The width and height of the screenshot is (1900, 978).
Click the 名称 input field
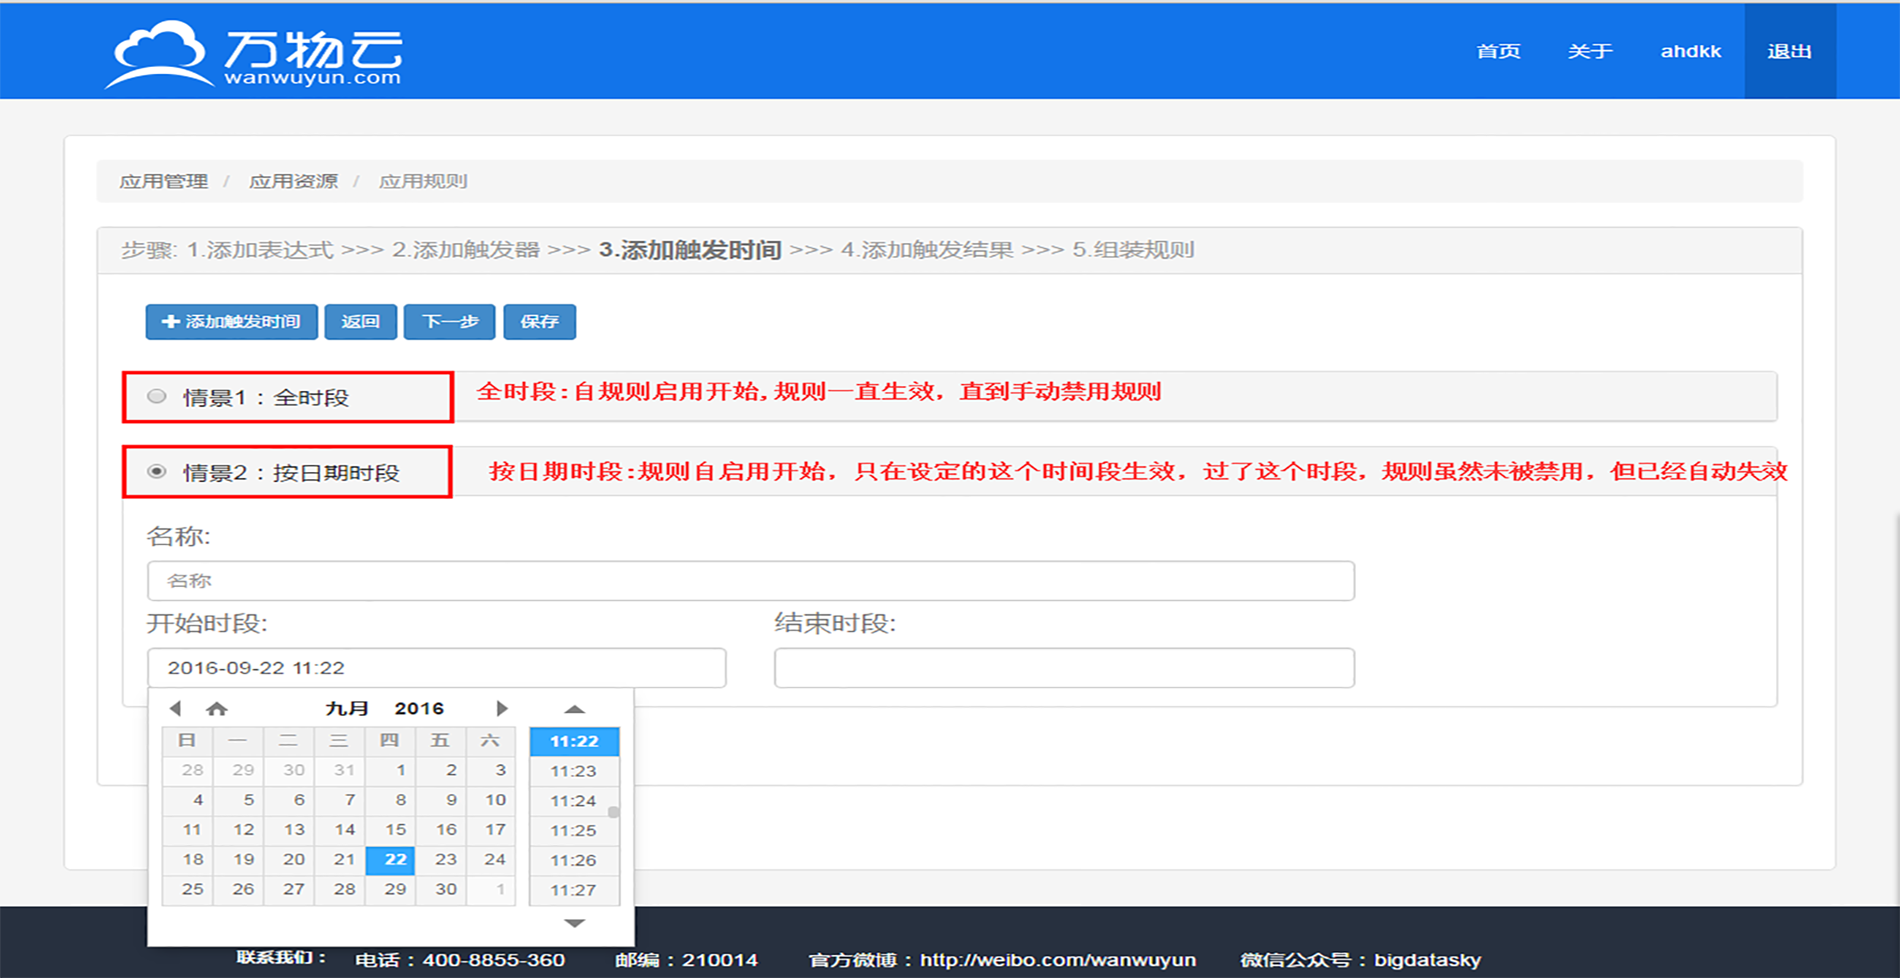(750, 581)
